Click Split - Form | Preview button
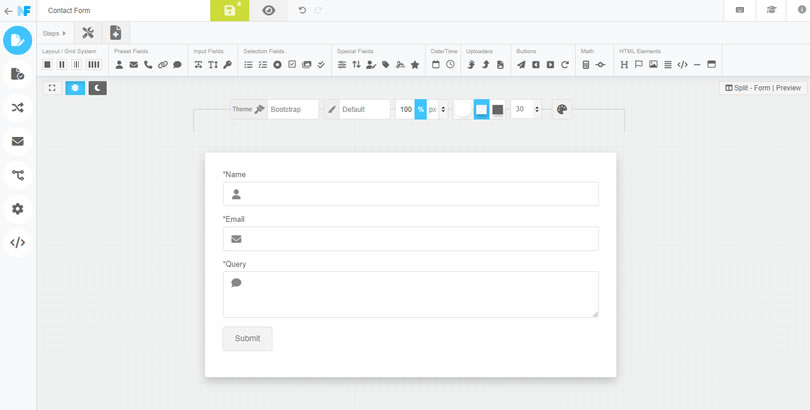This screenshot has width=810, height=410. tap(763, 88)
